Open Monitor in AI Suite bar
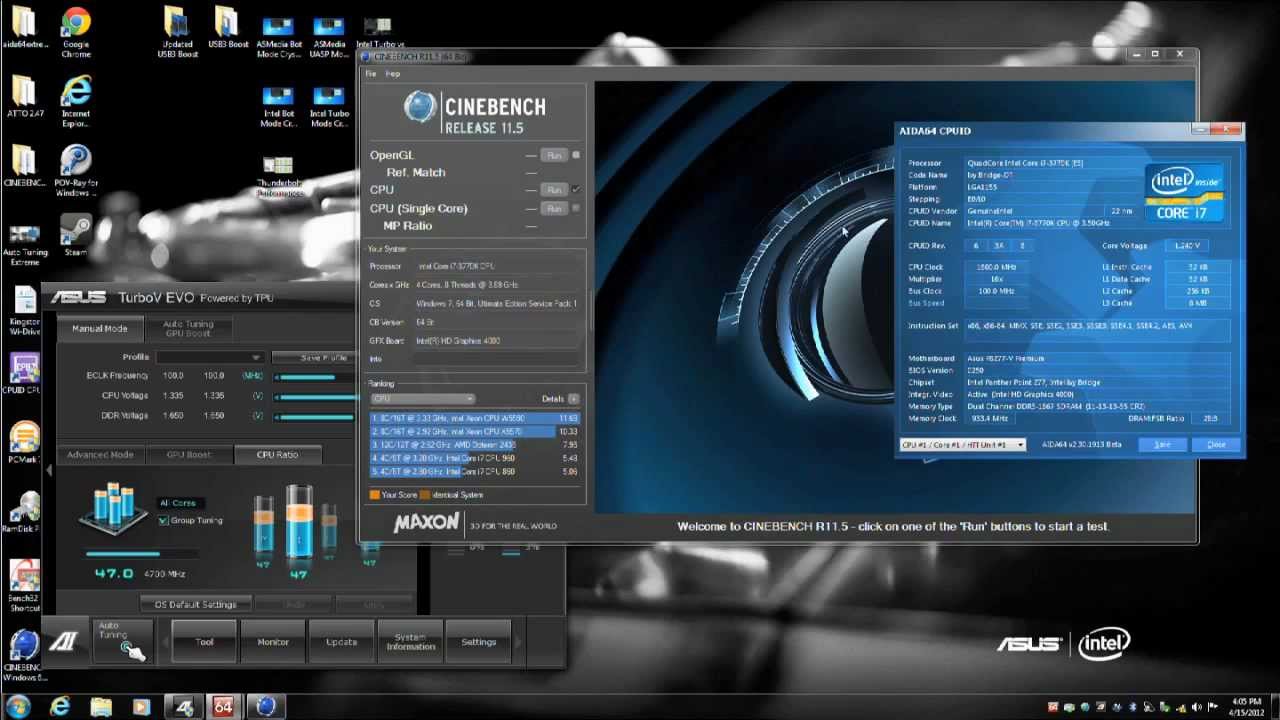The height and width of the screenshot is (720, 1280). pyautogui.click(x=273, y=642)
